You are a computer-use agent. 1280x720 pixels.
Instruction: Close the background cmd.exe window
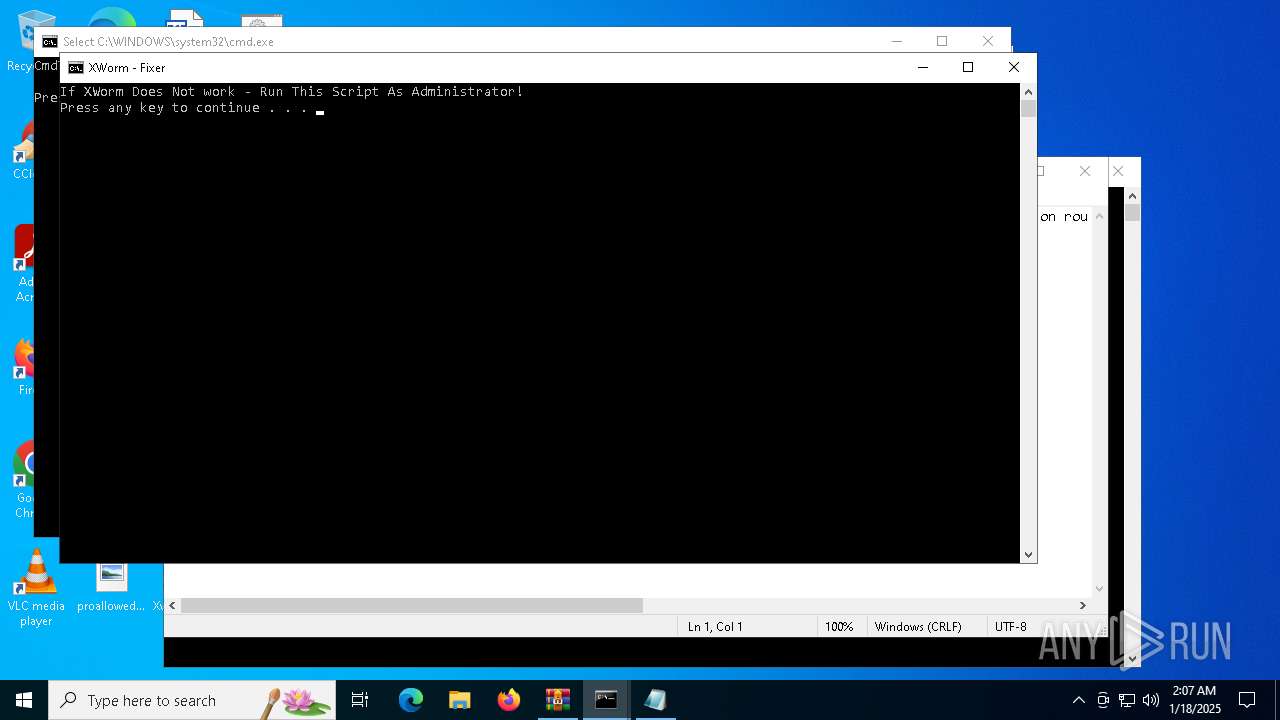coord(987,41)
